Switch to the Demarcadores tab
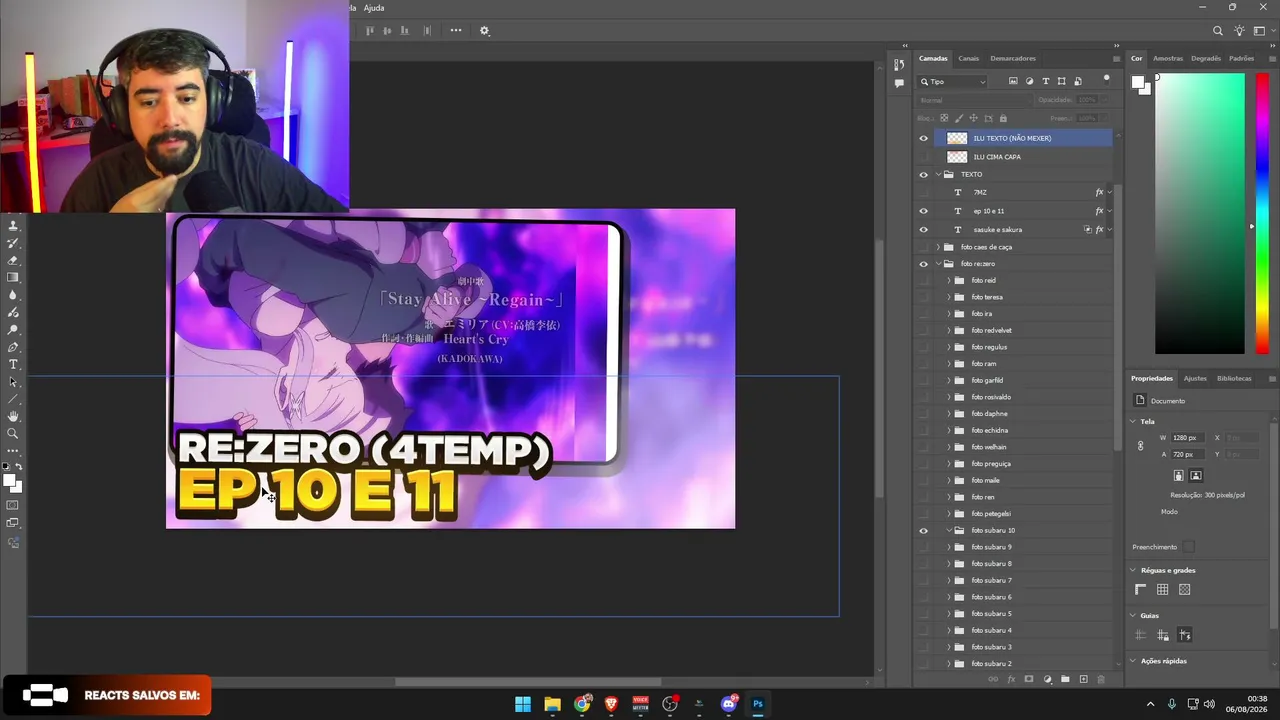Screen dimensions: 1280x720 coord(1013,58)
